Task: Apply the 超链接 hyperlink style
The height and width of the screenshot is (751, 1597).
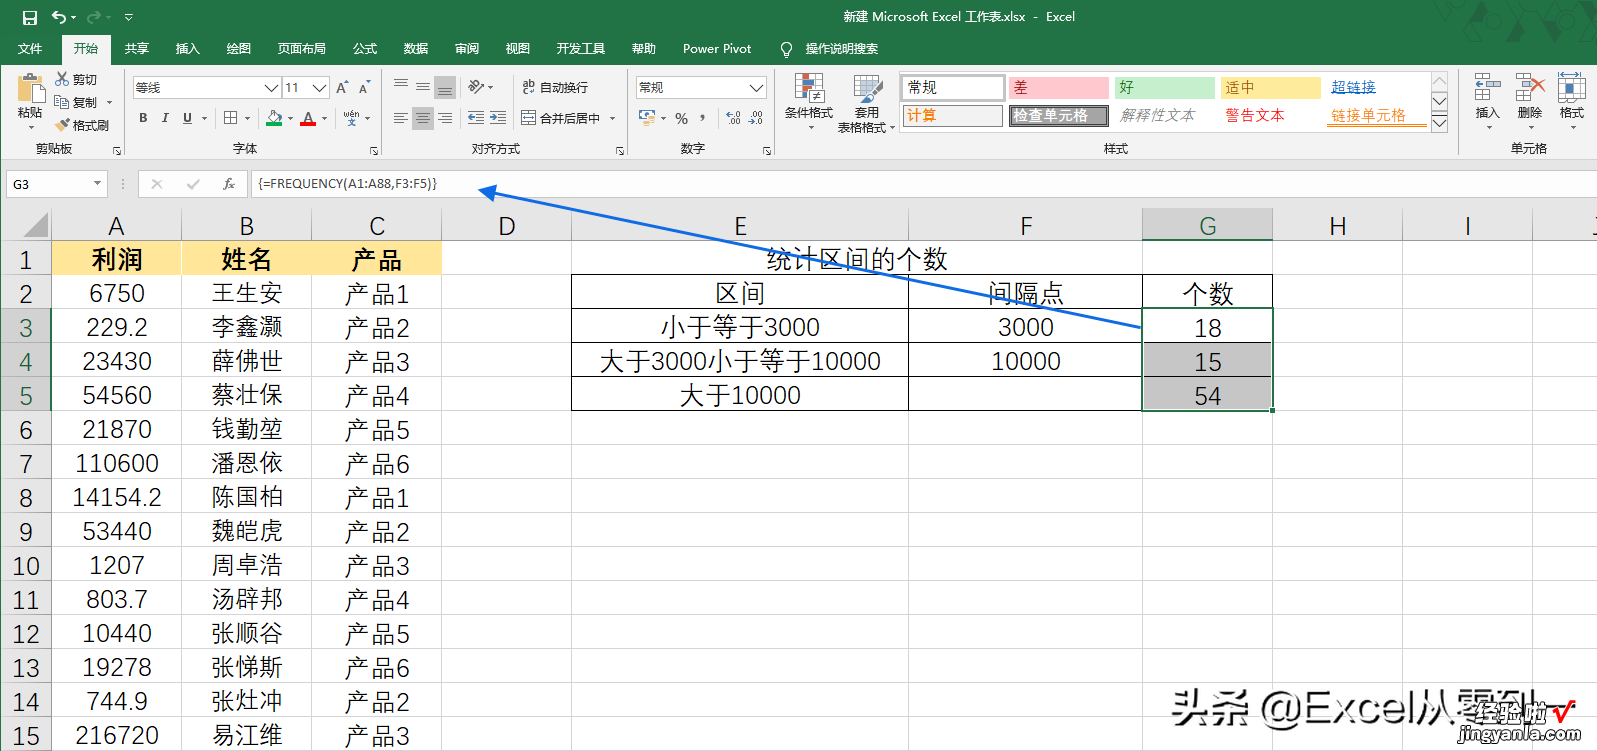Action: [x=1353, y=87]
